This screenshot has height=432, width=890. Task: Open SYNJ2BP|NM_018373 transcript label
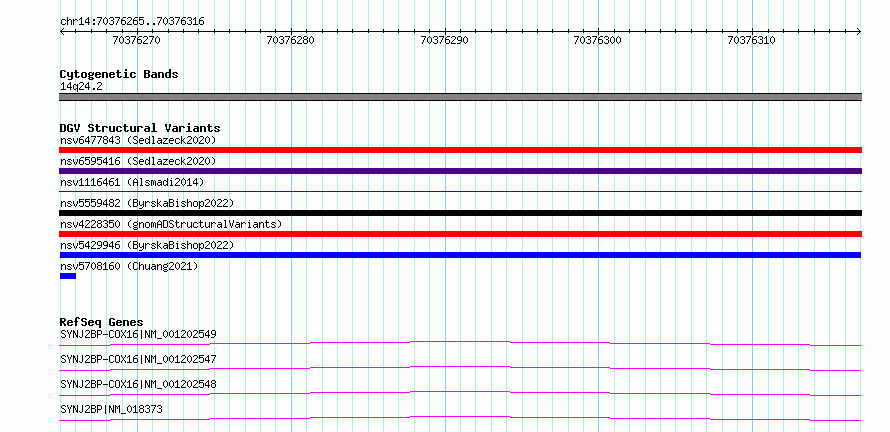[111, 409]
